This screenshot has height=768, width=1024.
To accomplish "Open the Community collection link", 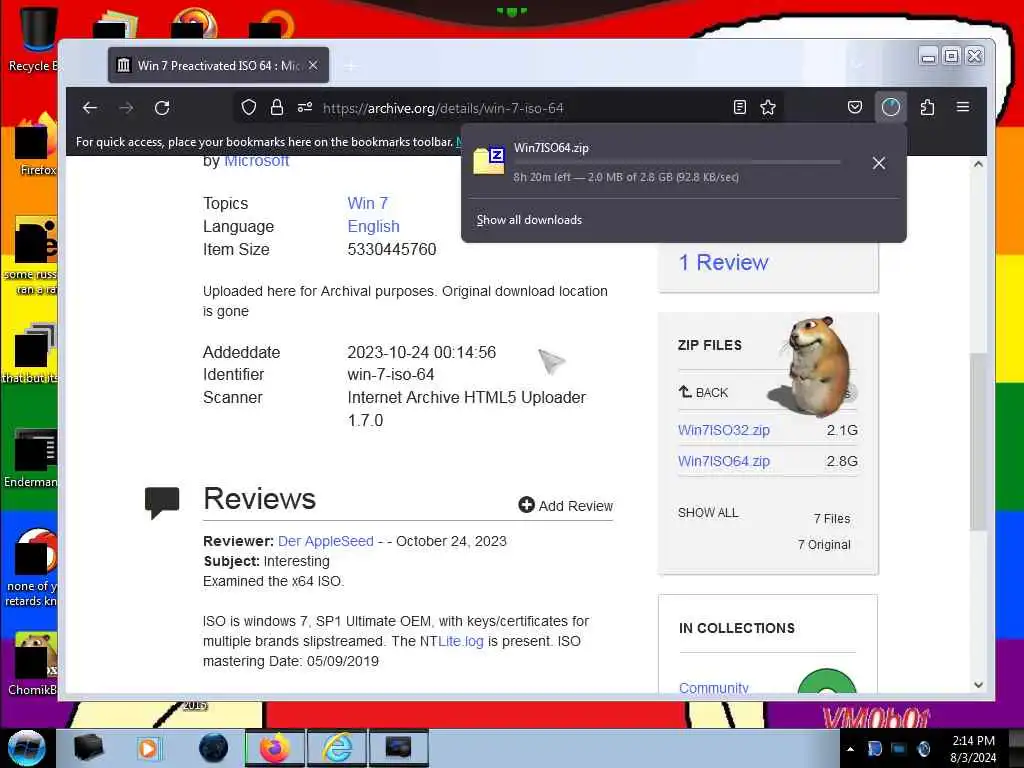I will [714, 688].
